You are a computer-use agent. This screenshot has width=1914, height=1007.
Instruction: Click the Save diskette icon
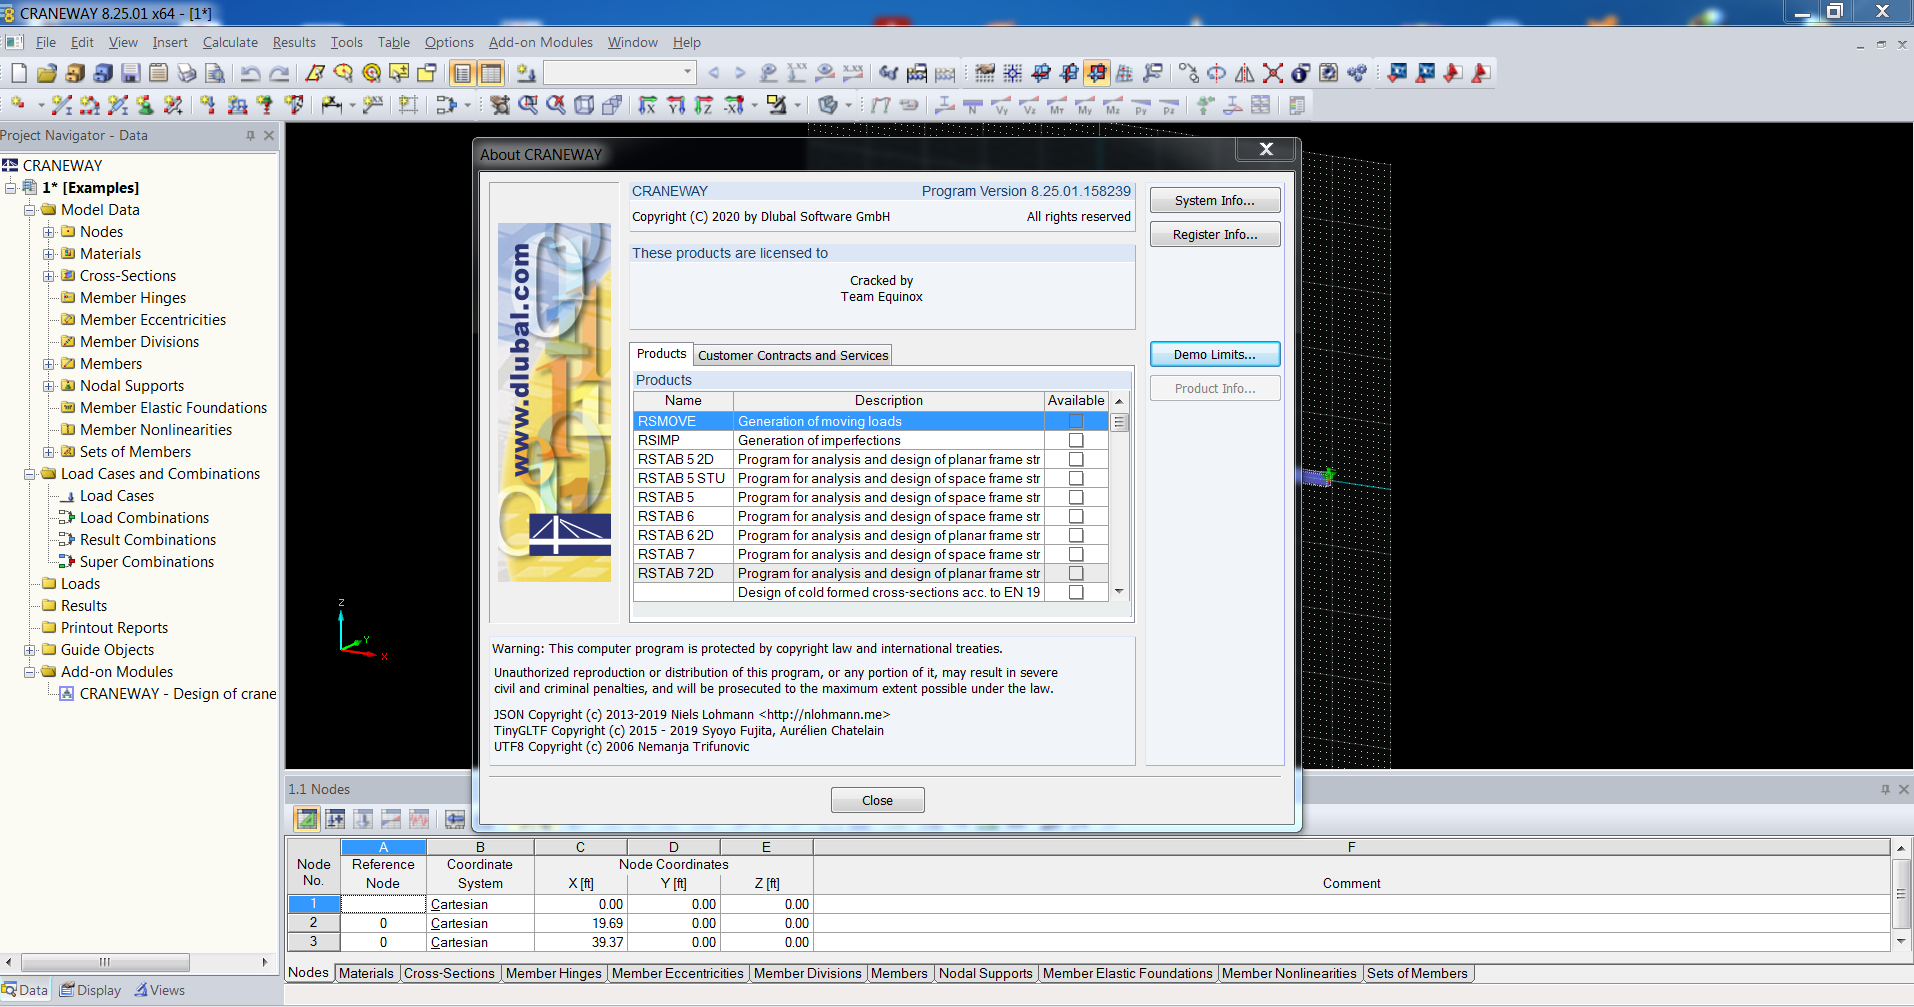[x=130, y=73]
